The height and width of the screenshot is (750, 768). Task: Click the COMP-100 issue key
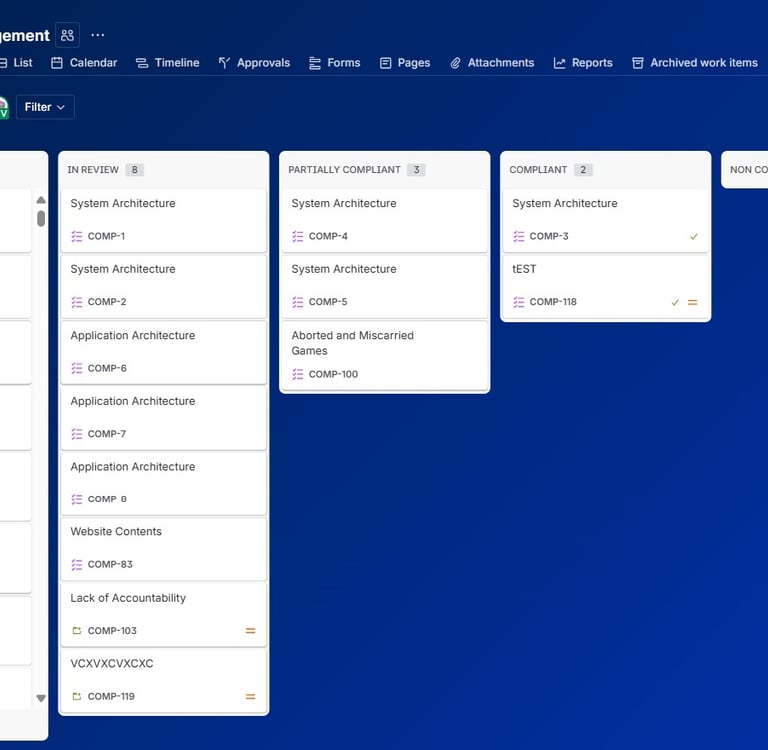(x=333, y=374)
